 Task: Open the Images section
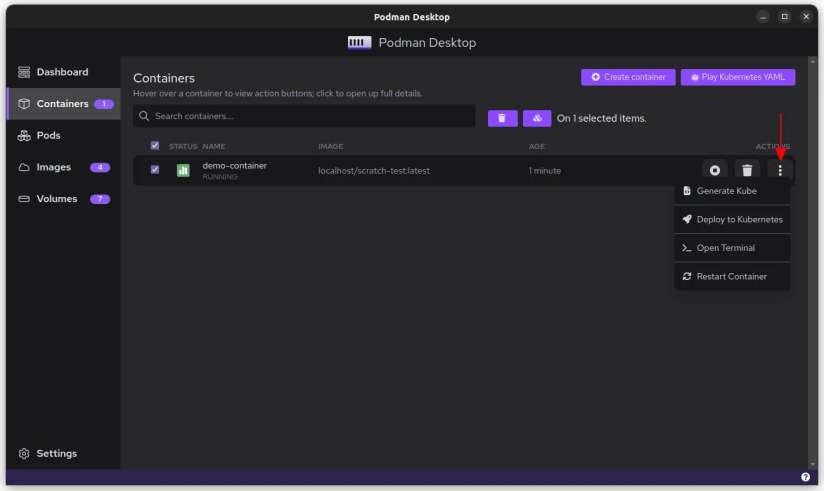click(63, 167)
